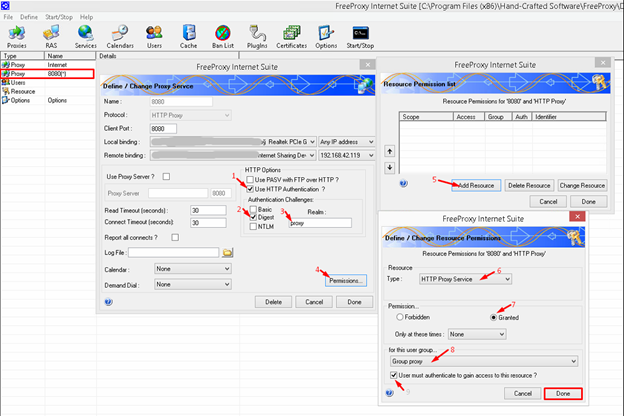
Task: Open the Any IP address dropdown
Action: [347, 142]
